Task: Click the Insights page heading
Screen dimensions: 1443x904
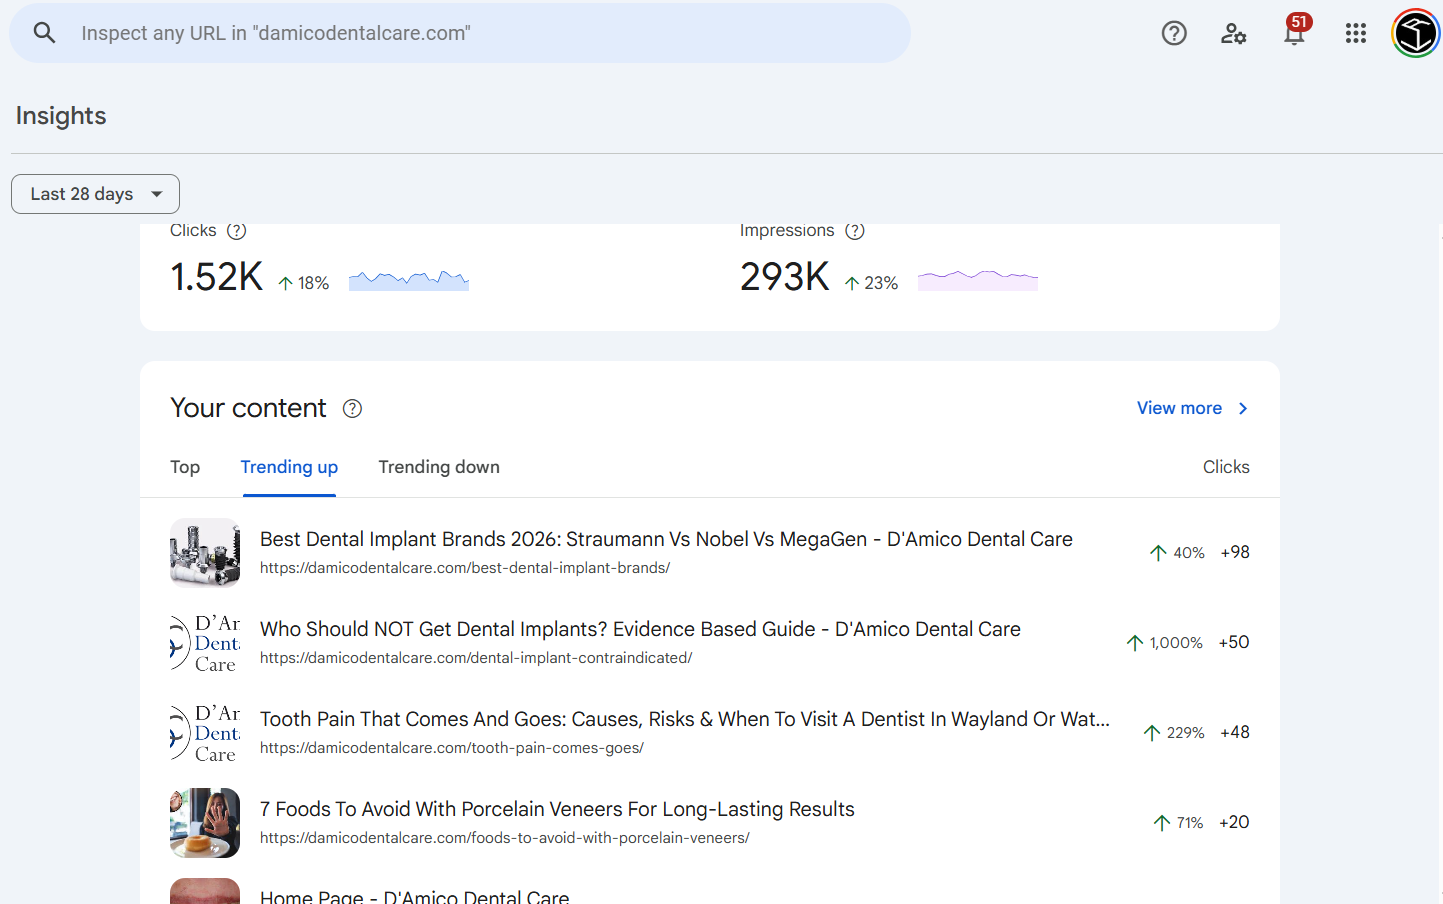Action: click(x=61, y=116)
